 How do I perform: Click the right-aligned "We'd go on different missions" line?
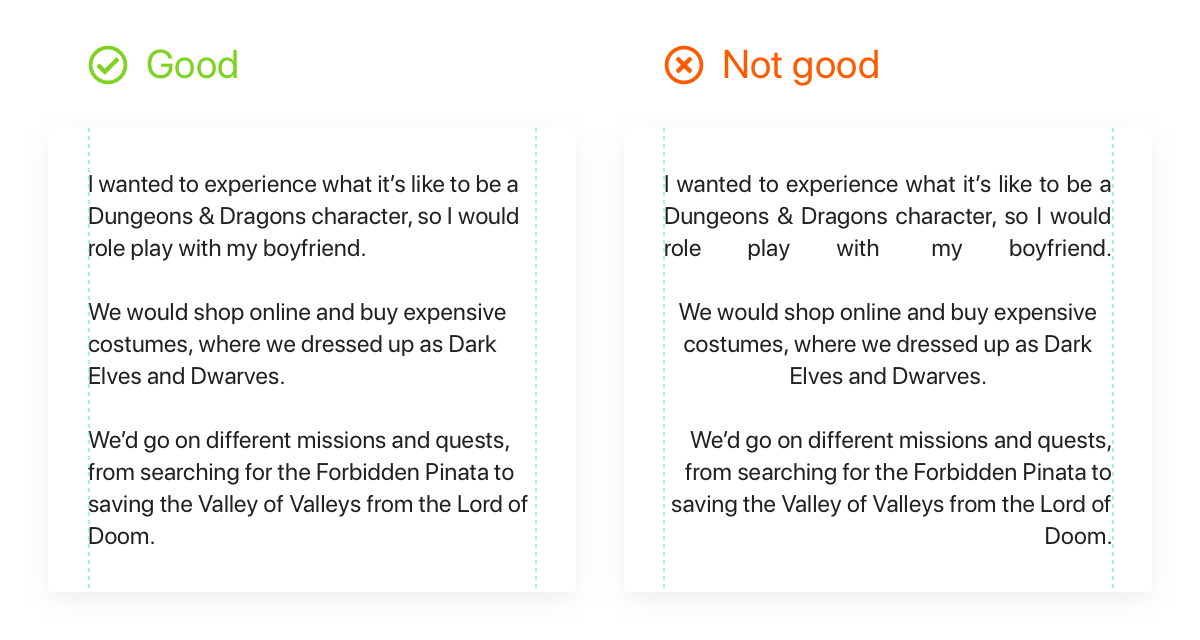tap(901, 441)
